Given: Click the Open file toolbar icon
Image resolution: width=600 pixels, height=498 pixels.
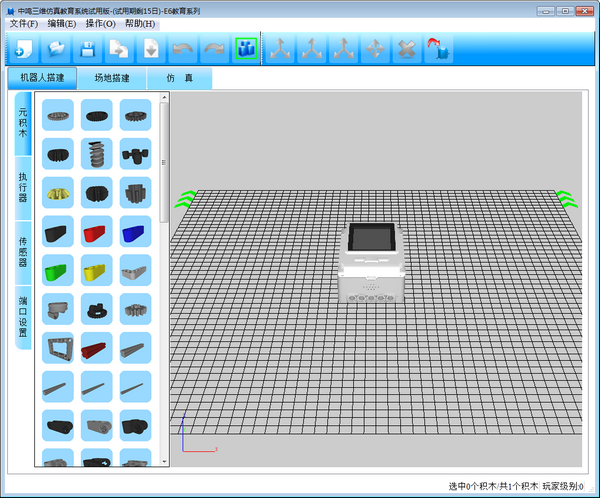Looking at the screenshot, I should click(55, 48).
